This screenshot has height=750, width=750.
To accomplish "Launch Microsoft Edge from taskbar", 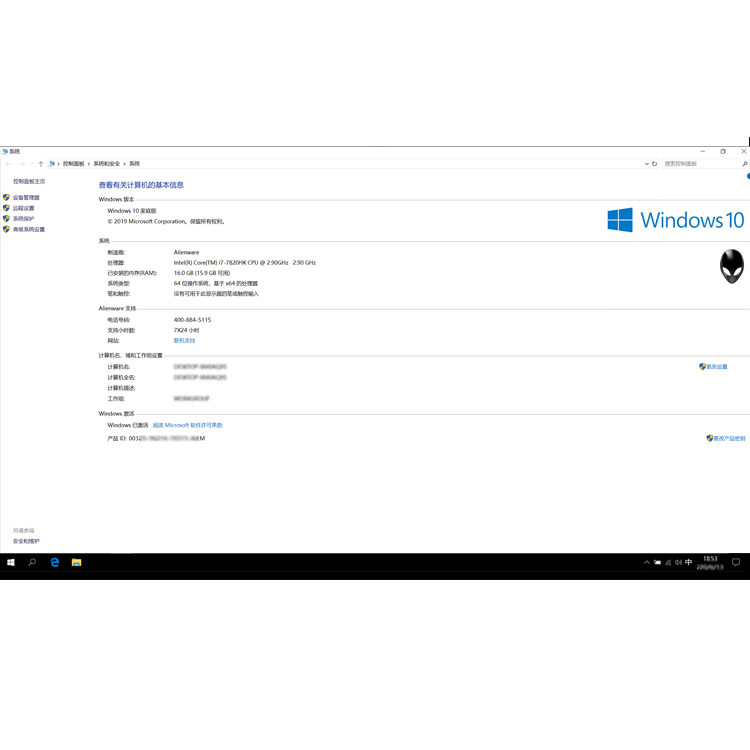I will coord(55,562).
